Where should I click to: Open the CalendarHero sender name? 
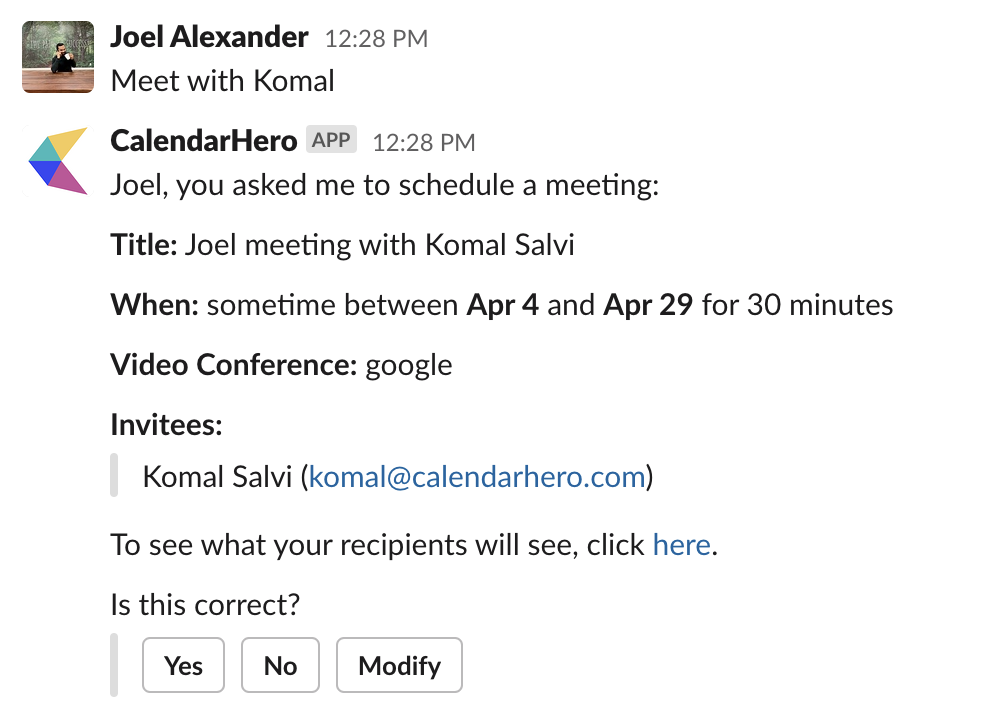[x=203, y=141]
